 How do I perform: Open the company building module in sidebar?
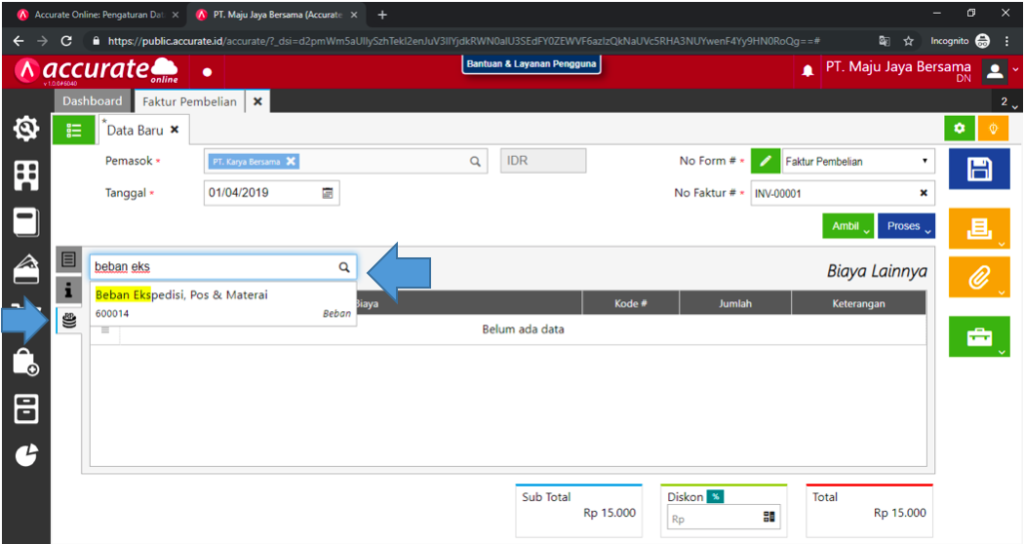click(x=26, y=175)
